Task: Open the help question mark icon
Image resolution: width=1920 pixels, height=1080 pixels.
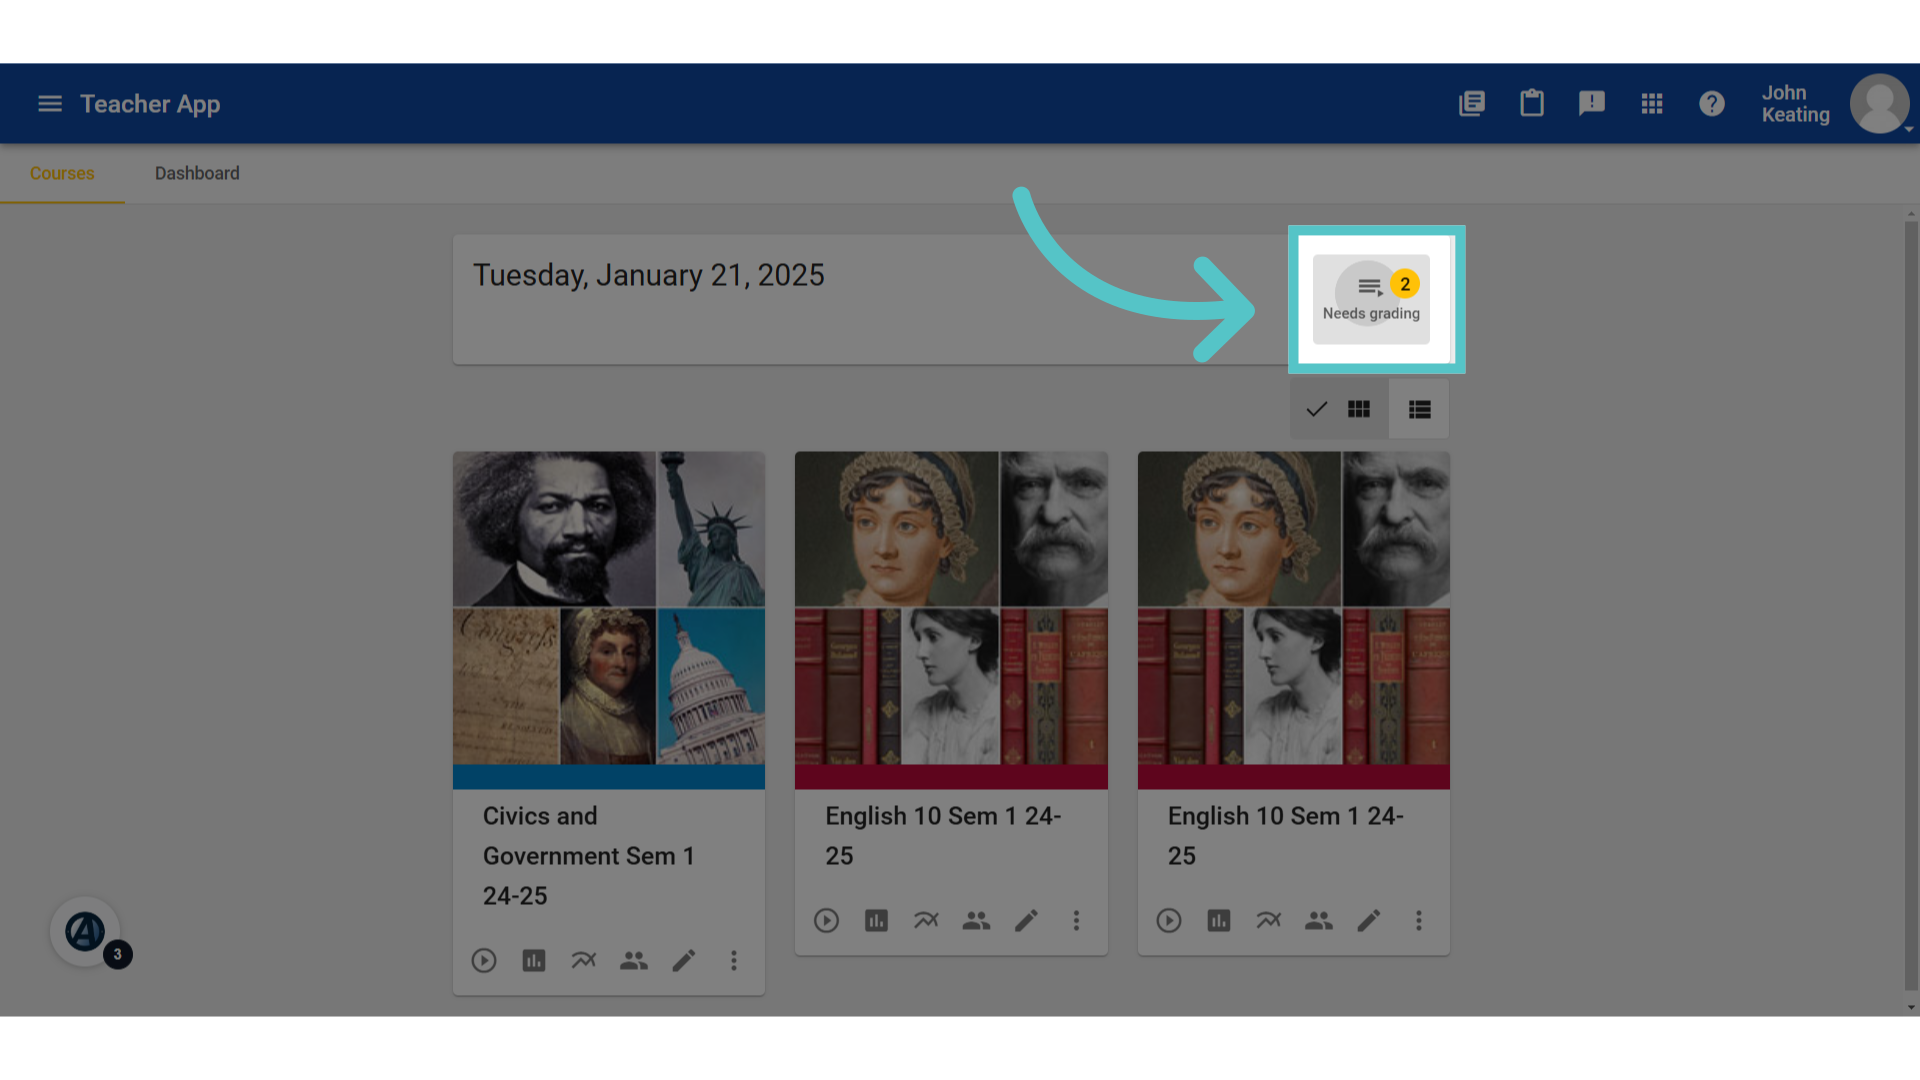Action: coord(1712,104)
